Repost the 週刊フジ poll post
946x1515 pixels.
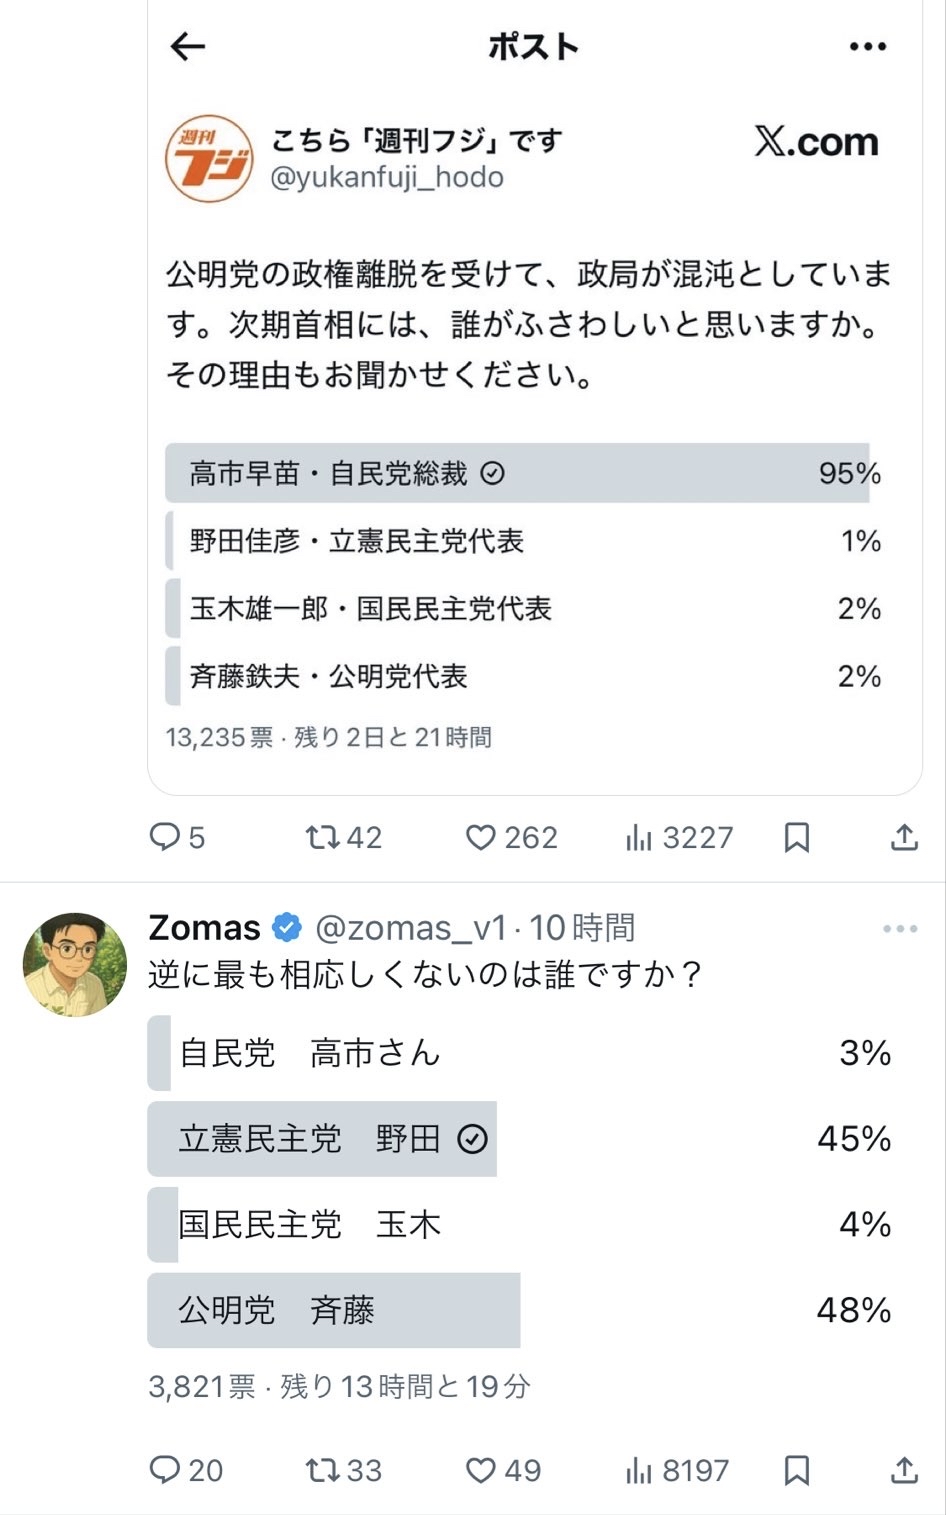323,837
